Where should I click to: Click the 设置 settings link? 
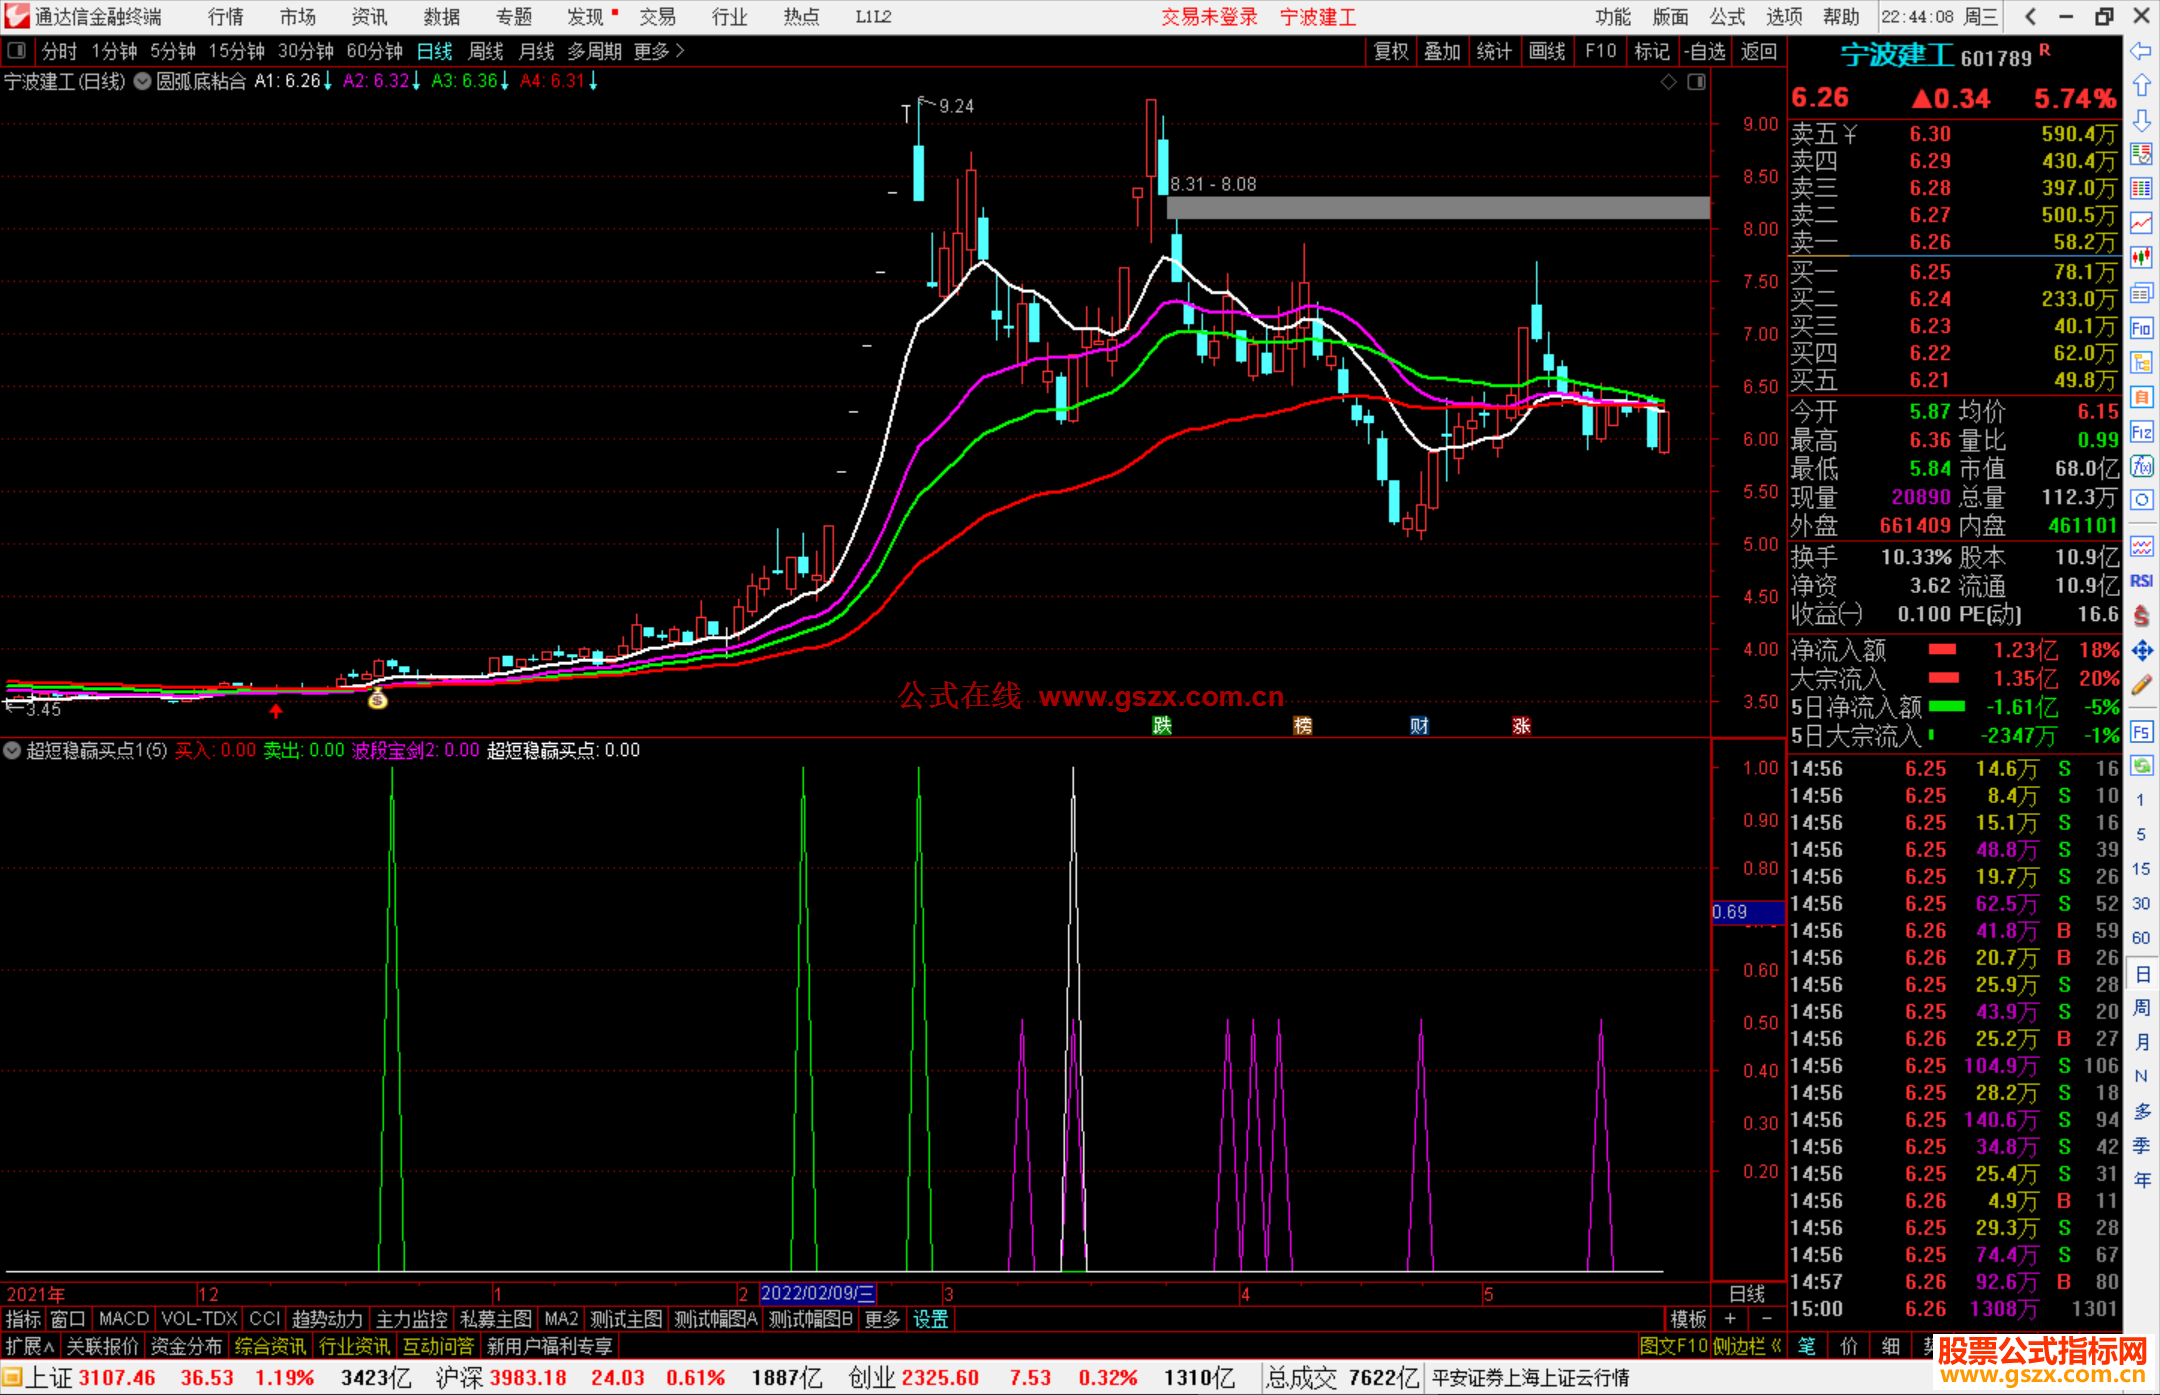[930, 1319]
